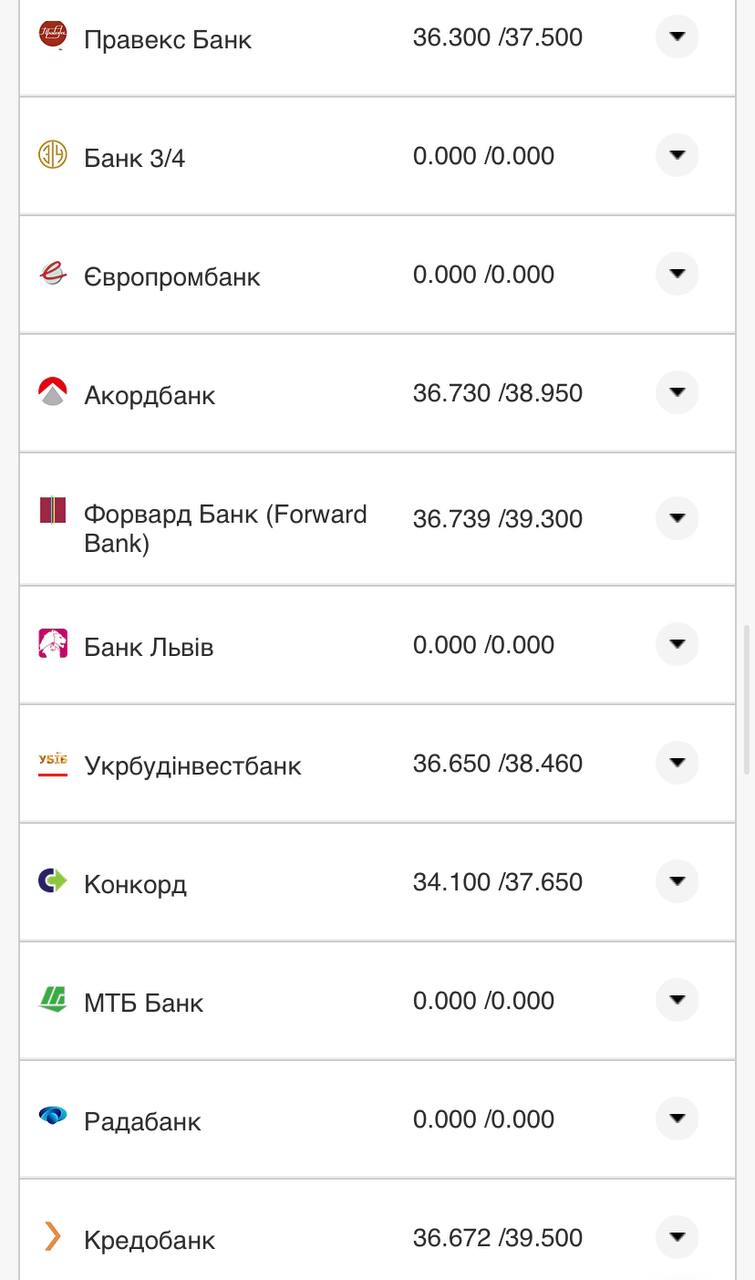Click the Форвард Банк logo icon

[52, 510]
